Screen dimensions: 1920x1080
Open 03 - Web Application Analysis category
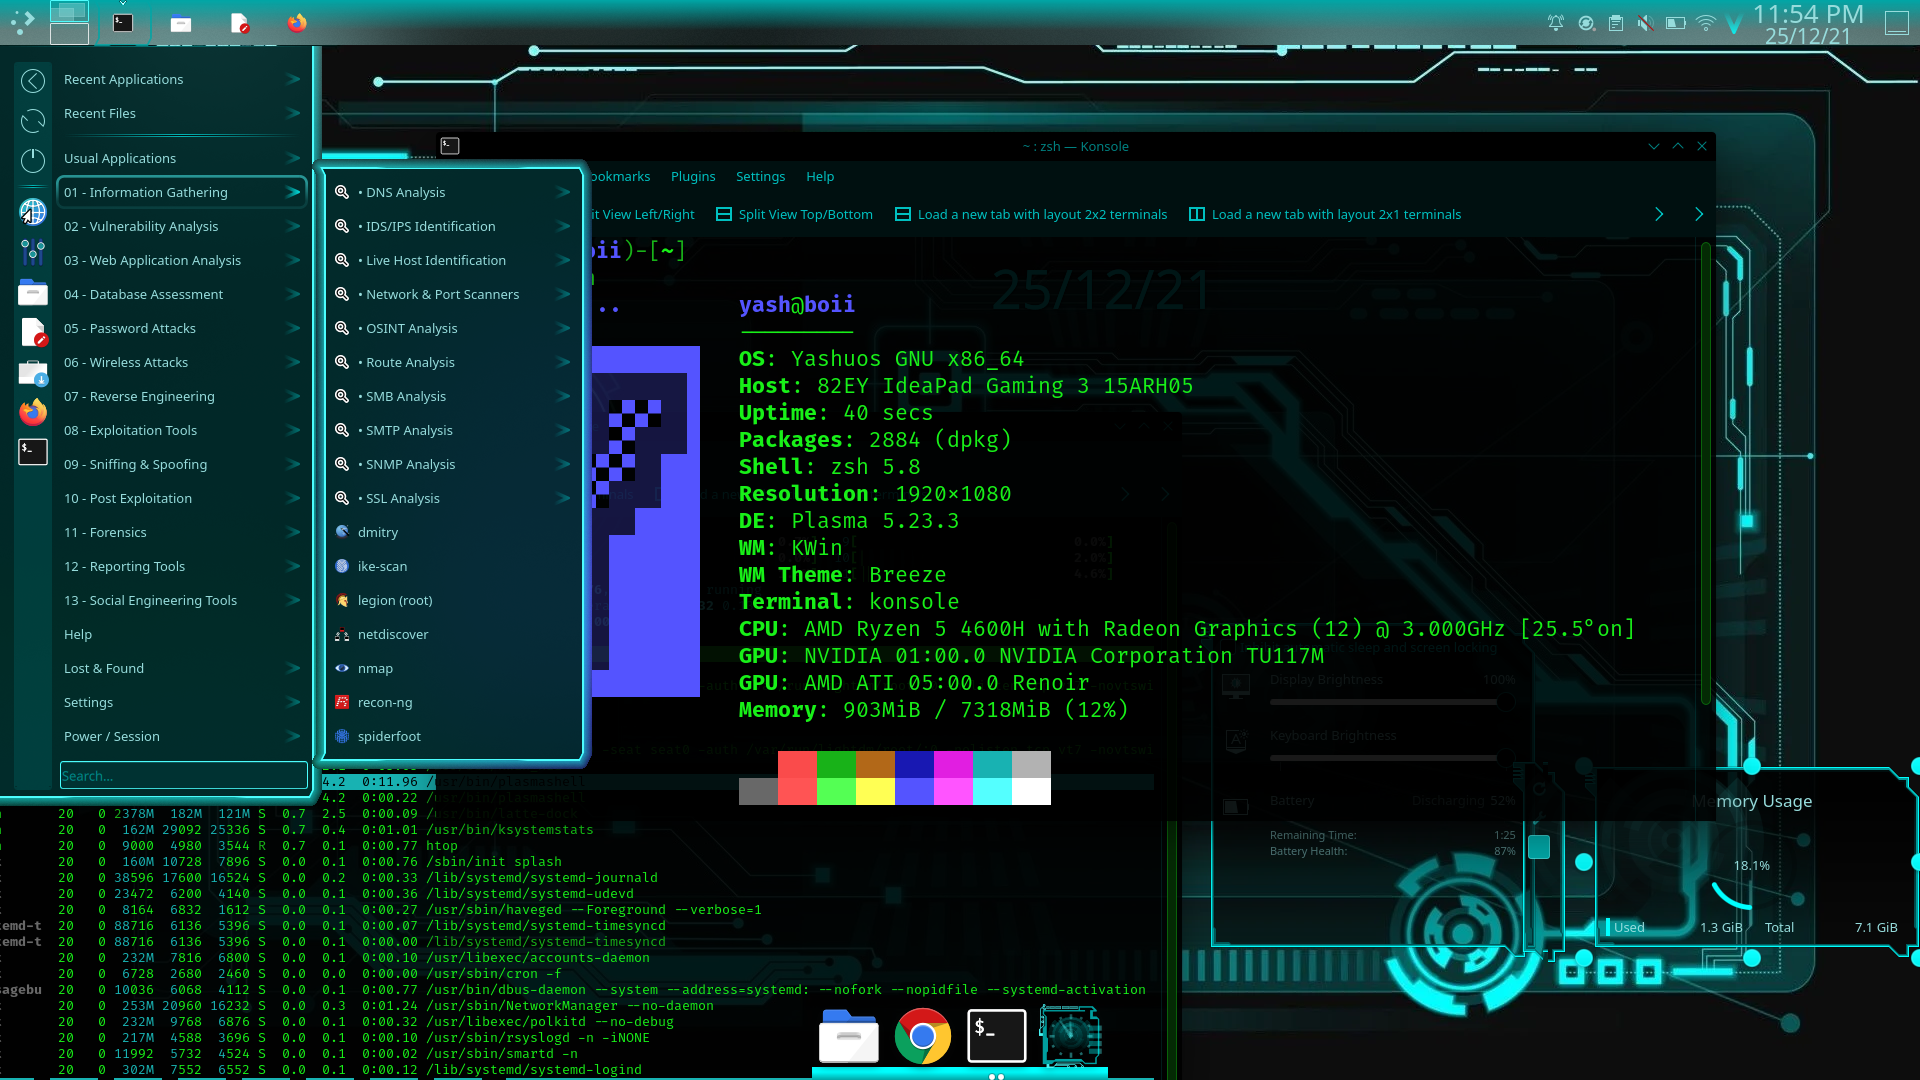click(181, 260)
